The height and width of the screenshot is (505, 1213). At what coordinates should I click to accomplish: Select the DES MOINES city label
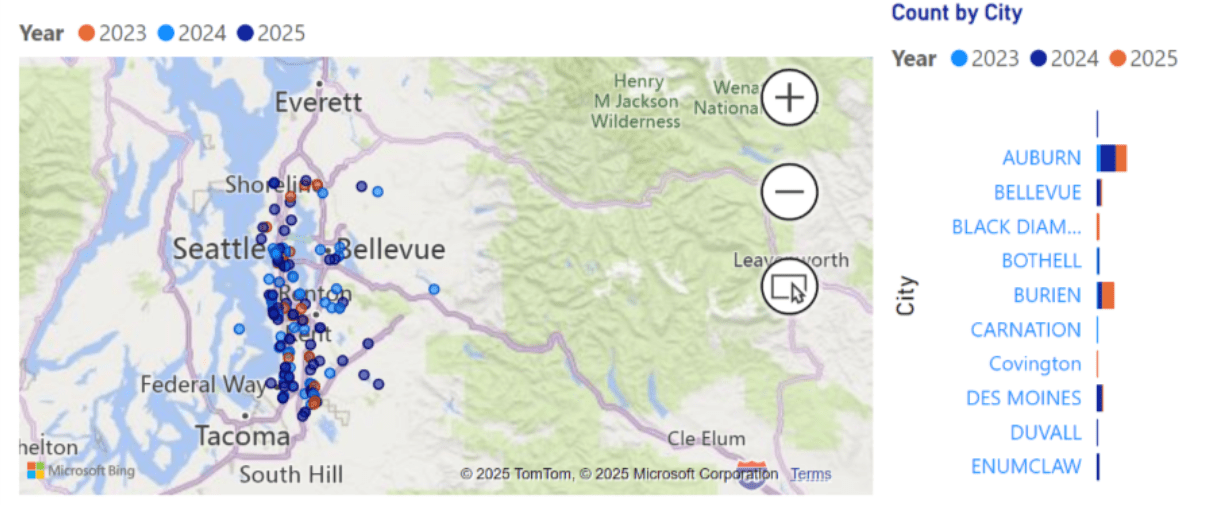tap(1023, 398)
